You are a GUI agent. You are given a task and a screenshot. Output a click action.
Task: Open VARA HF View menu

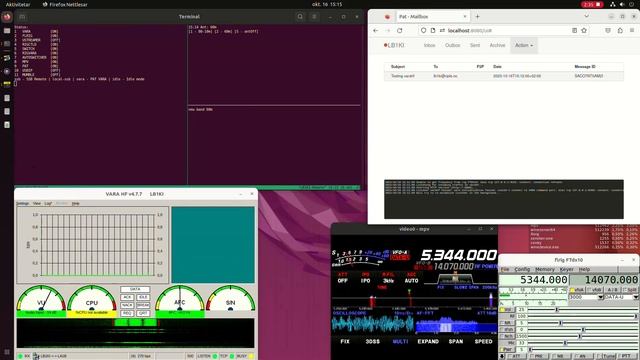pos(37,203)
